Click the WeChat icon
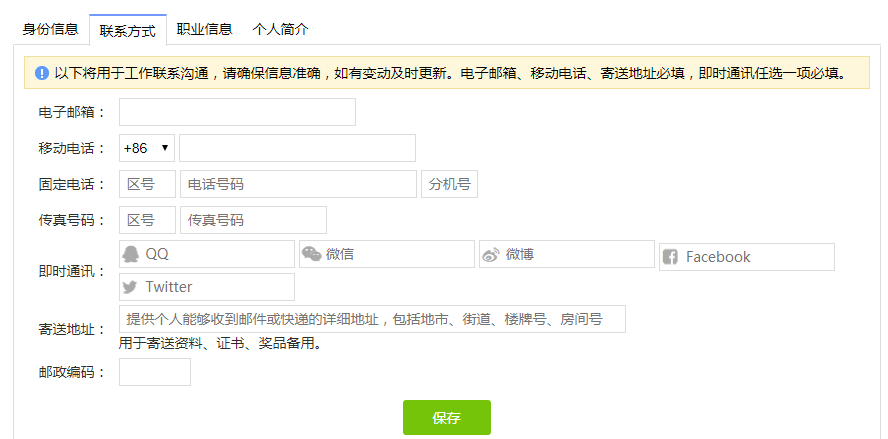 311,254
